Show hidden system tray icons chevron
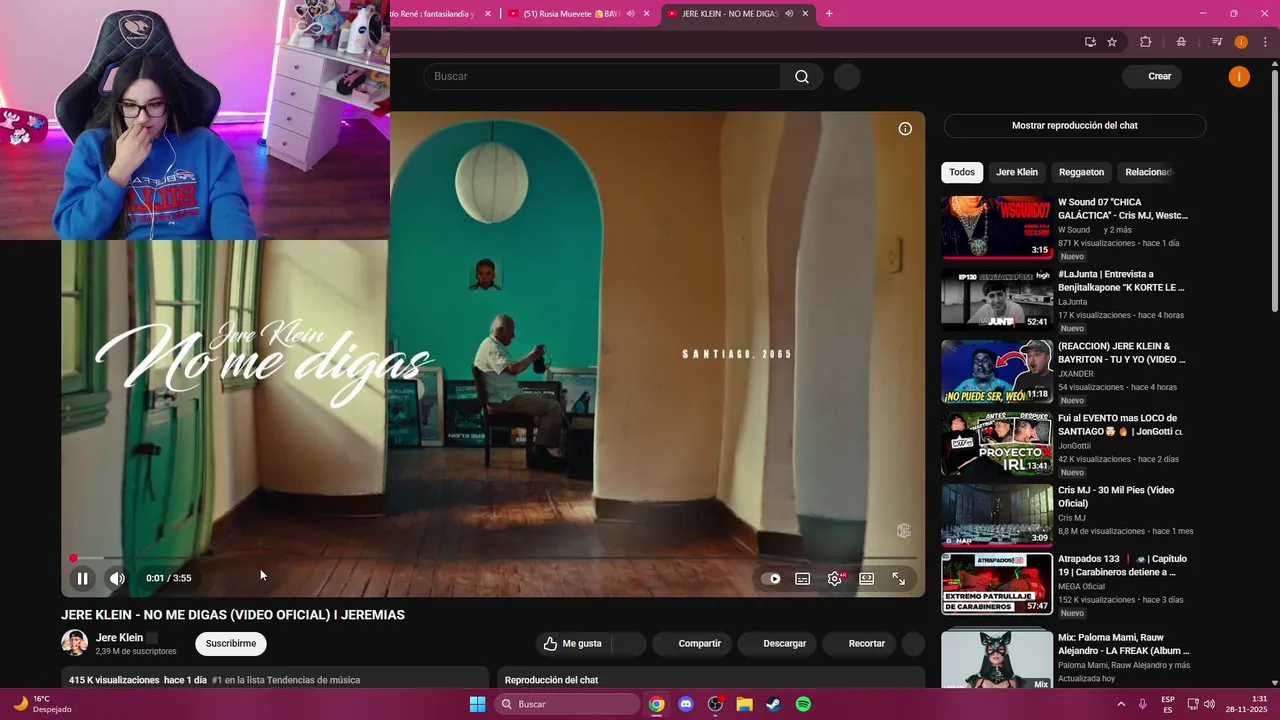This screenshot has height=720, width=1280. 1121,704
